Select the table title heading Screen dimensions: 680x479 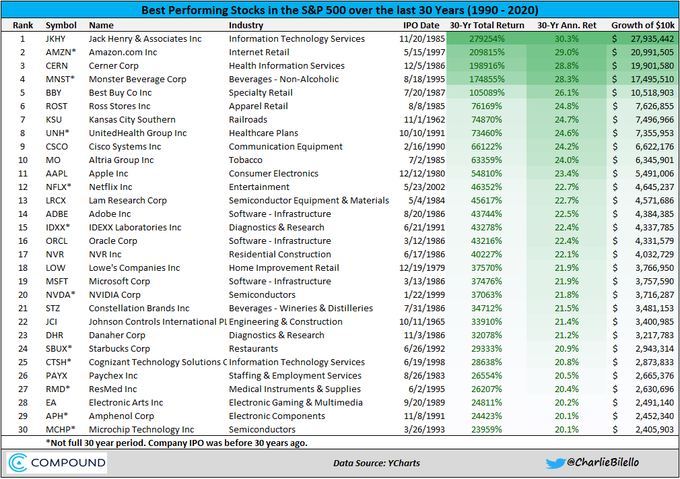[x=340, y=10]
